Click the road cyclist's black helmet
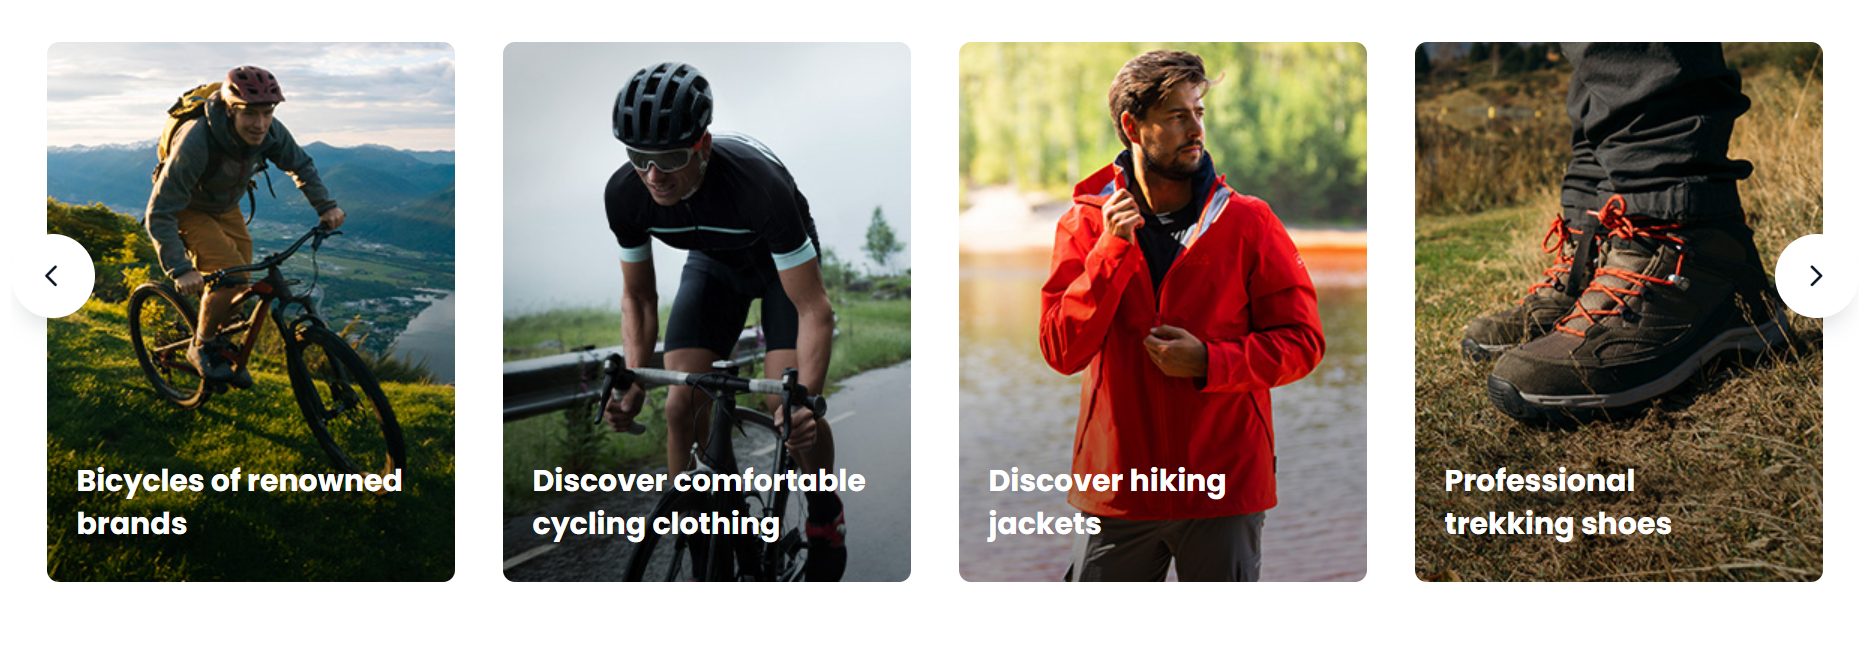 click(x=662, y=105)
